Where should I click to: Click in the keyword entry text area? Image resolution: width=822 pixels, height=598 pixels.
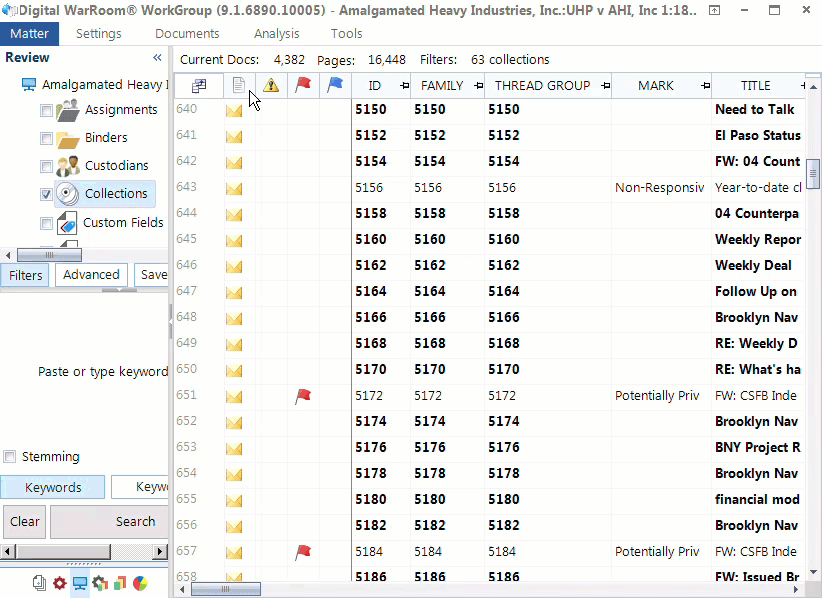(x=84, y=372)
